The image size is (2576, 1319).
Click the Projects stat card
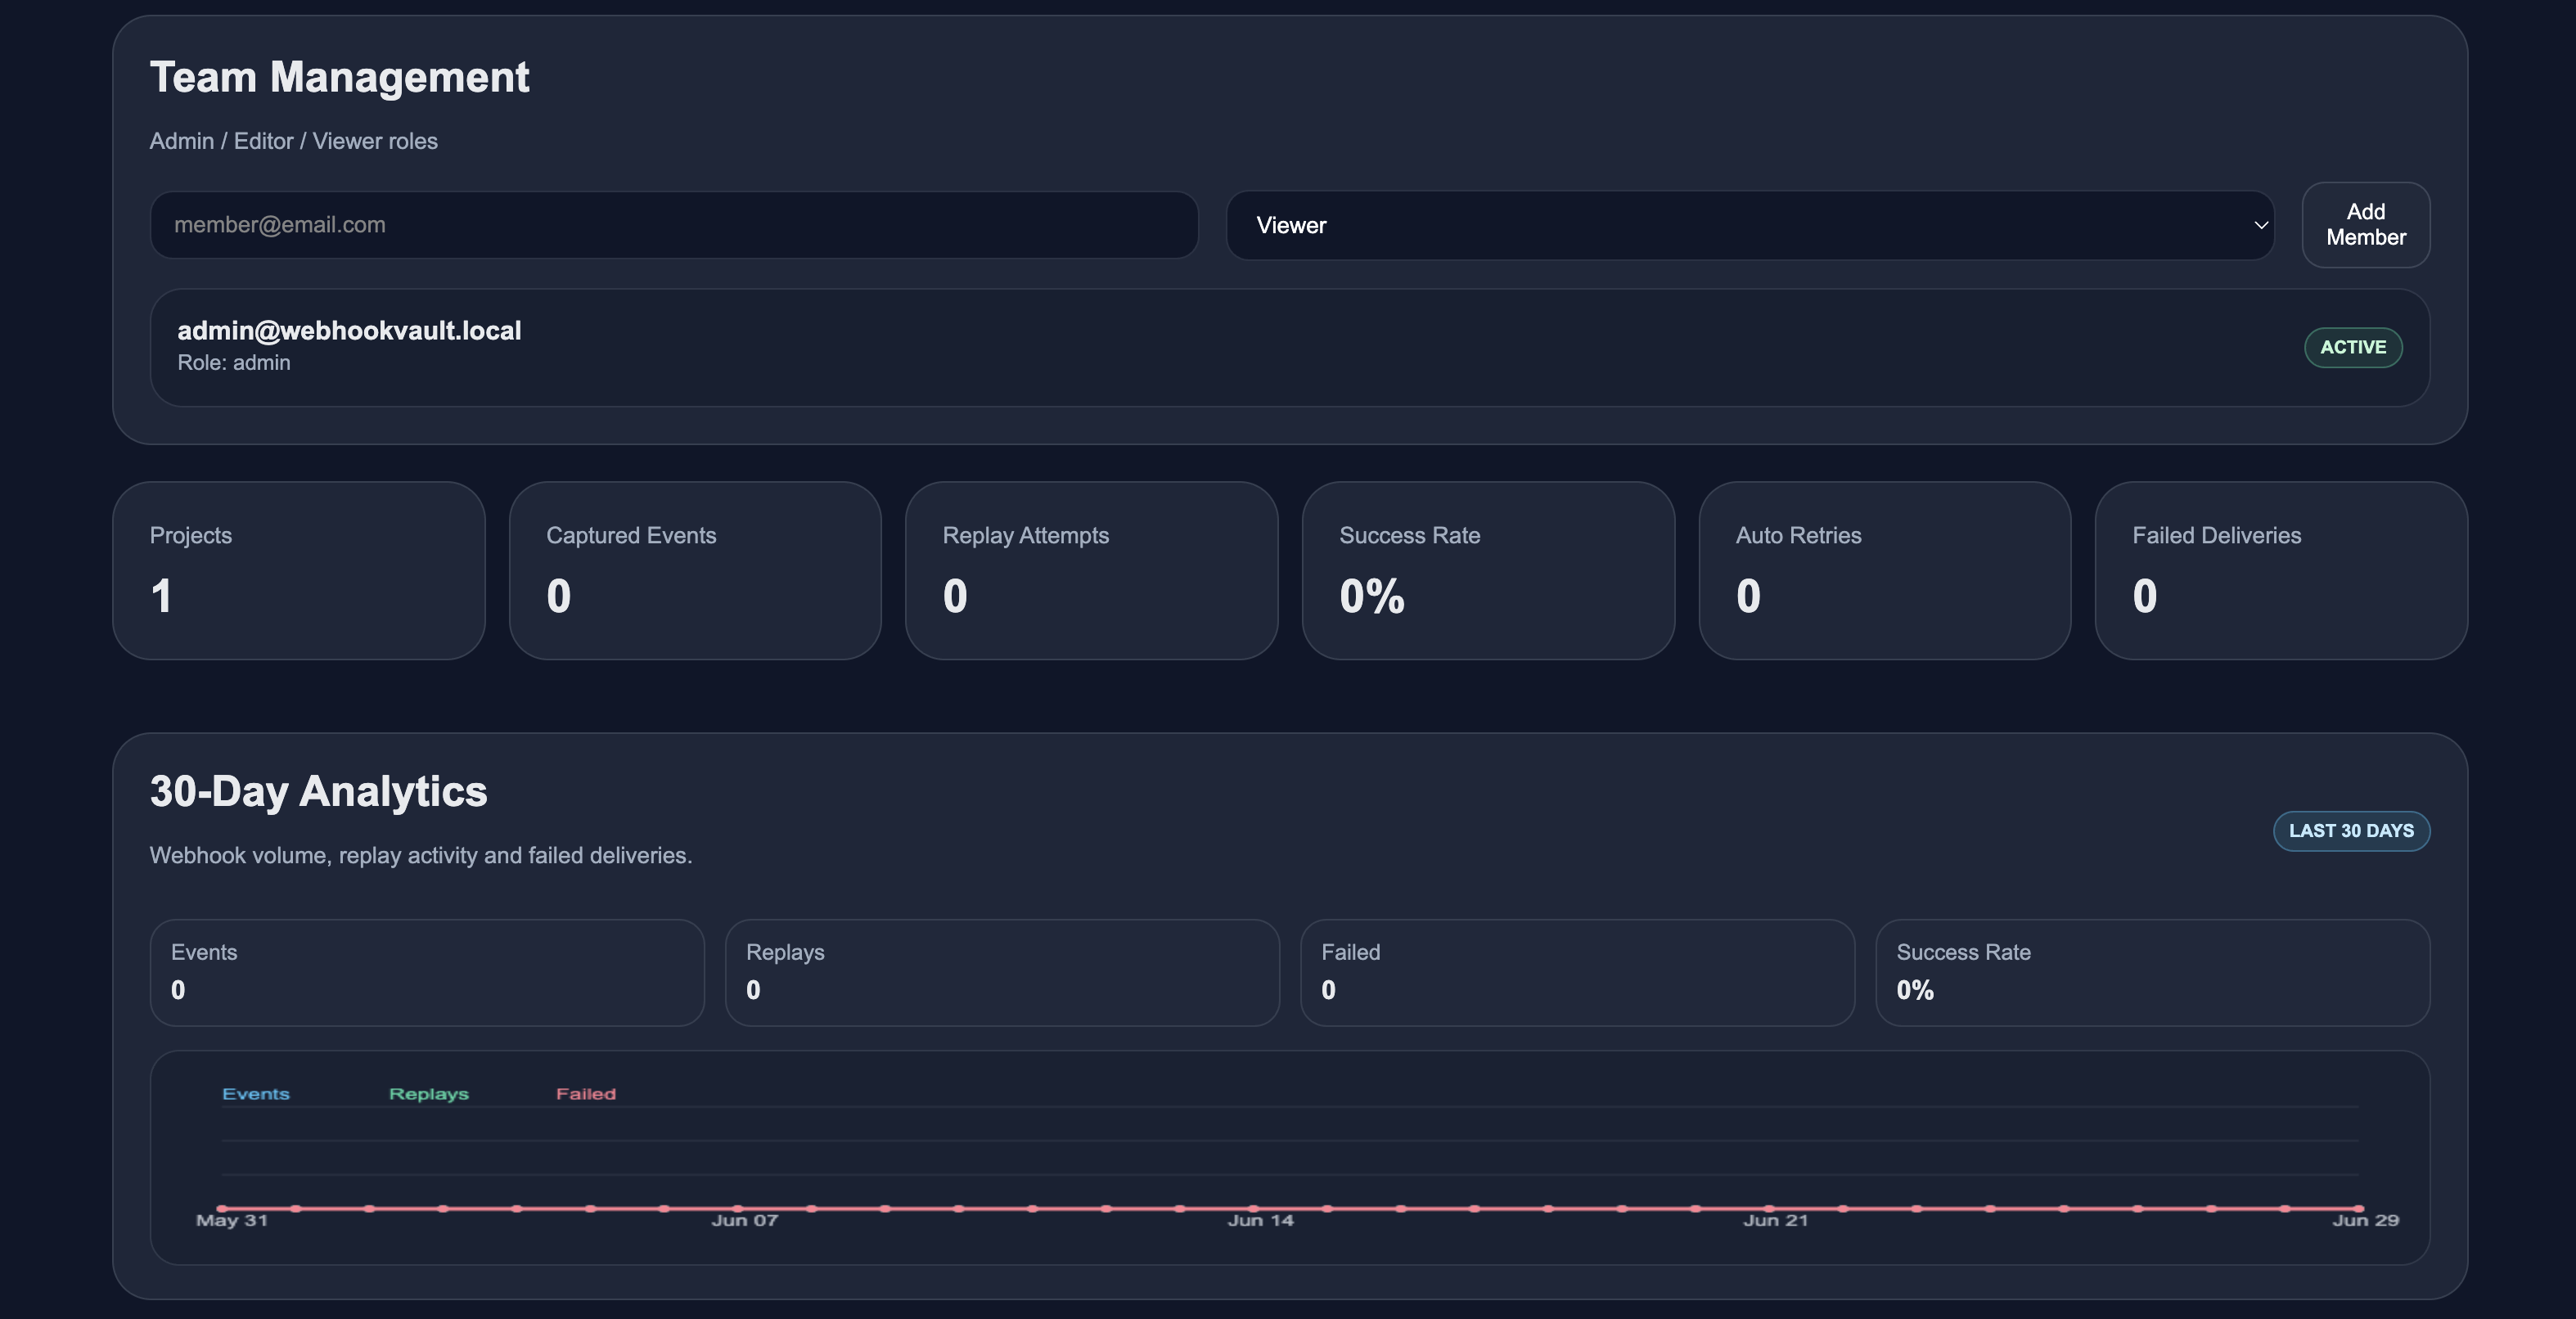click(299, 570)
